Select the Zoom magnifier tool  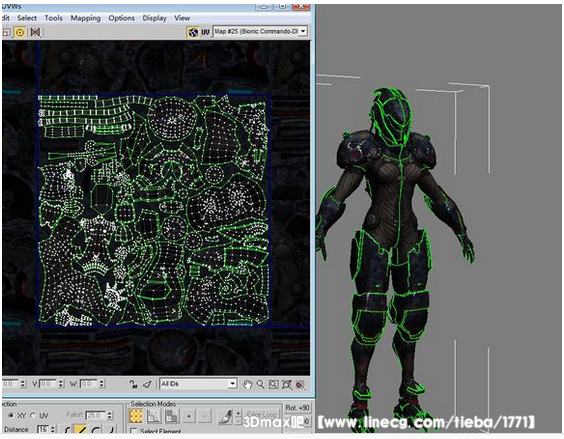(x=260, y=384)
